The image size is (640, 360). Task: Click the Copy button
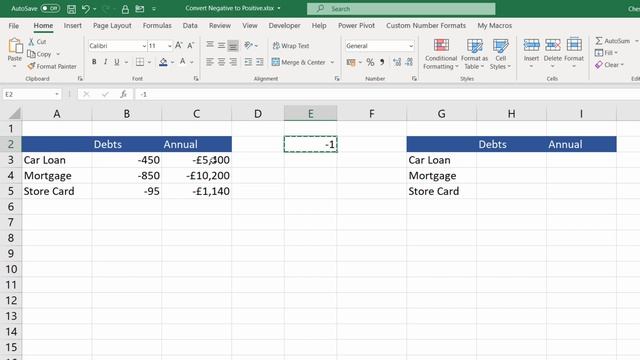(39, 54)
